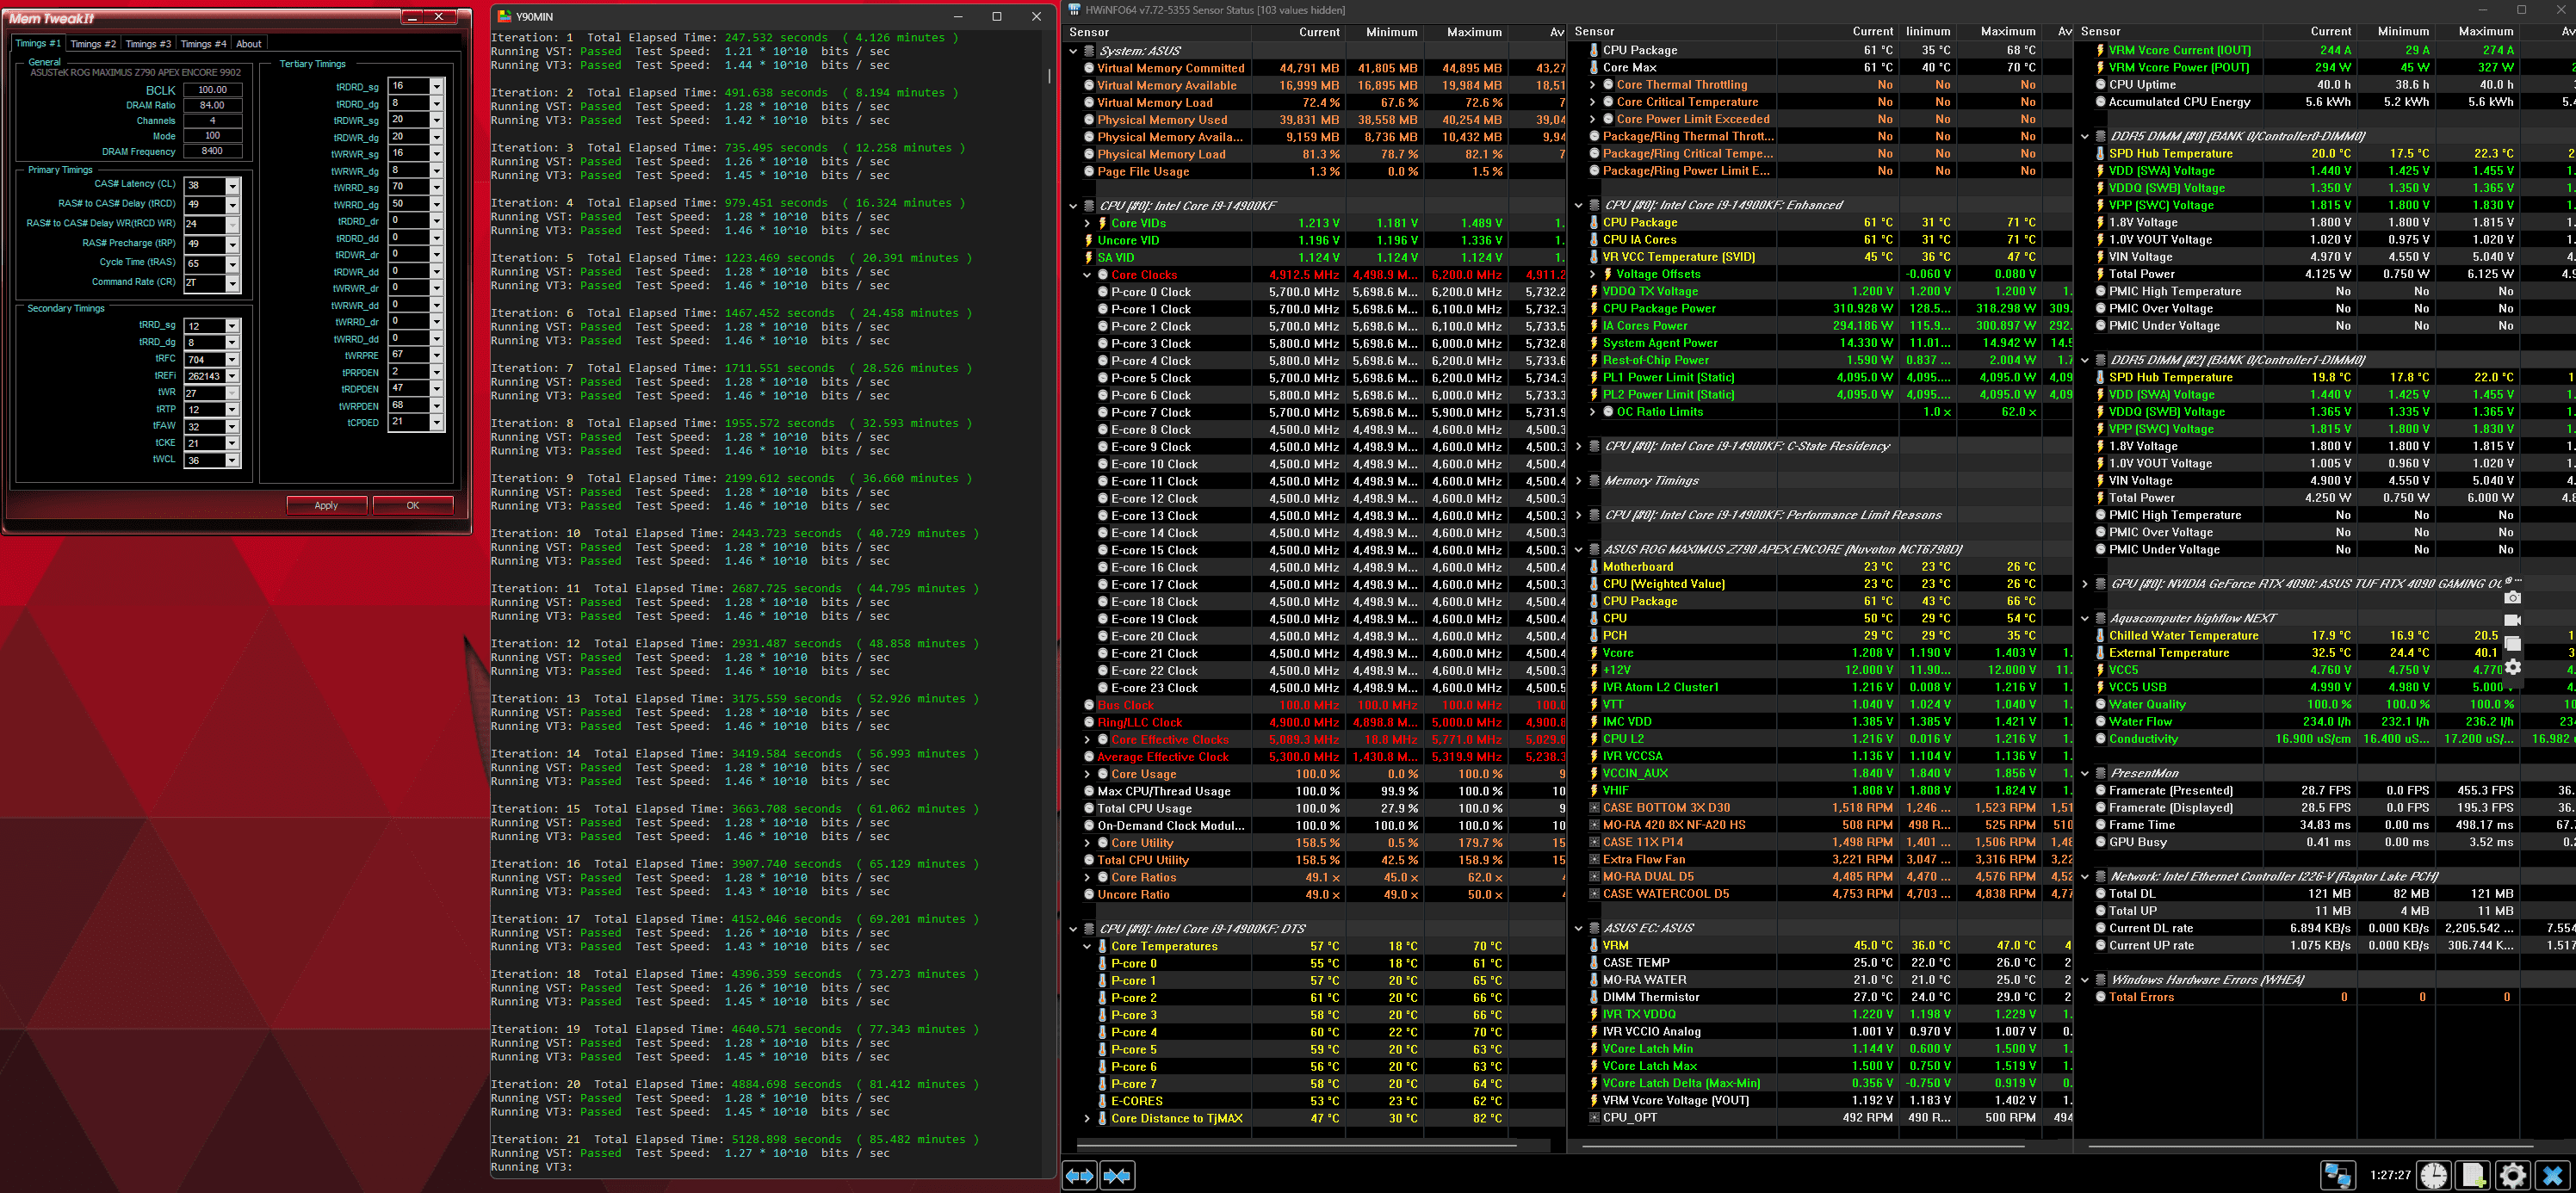The width and height of the screenshot is (2576, 1193).
Task: Click the start logging sheet icon
Action: (2473, 1175)
